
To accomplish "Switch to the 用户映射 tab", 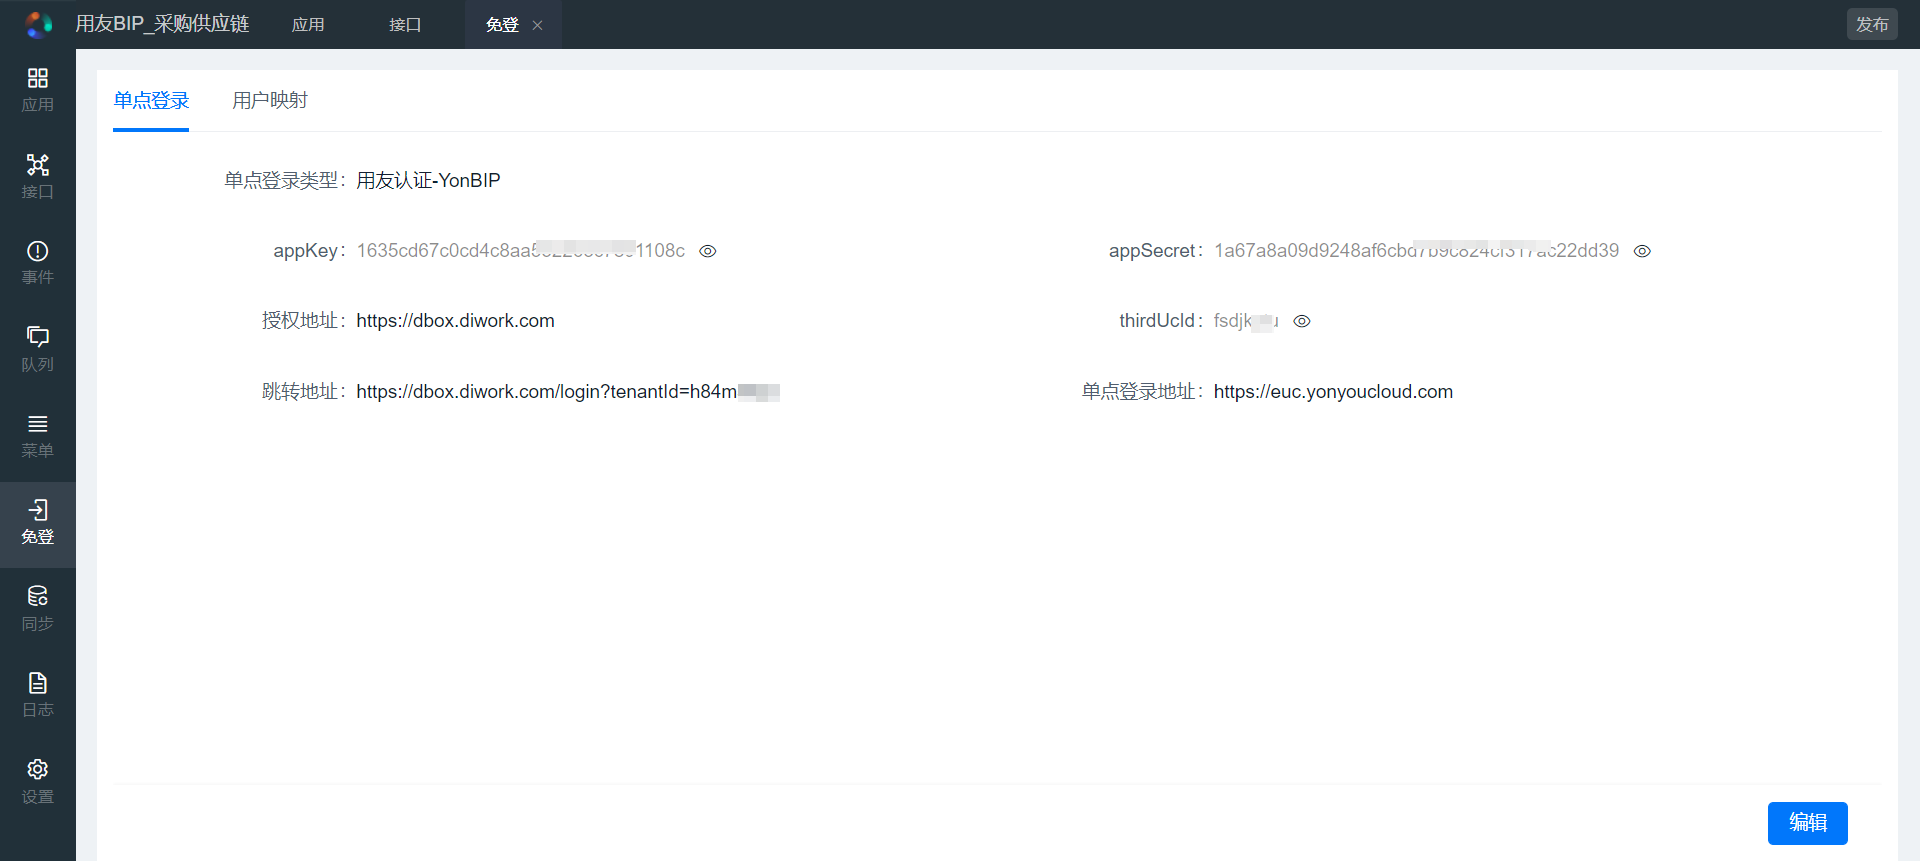I will pos(270,101).
